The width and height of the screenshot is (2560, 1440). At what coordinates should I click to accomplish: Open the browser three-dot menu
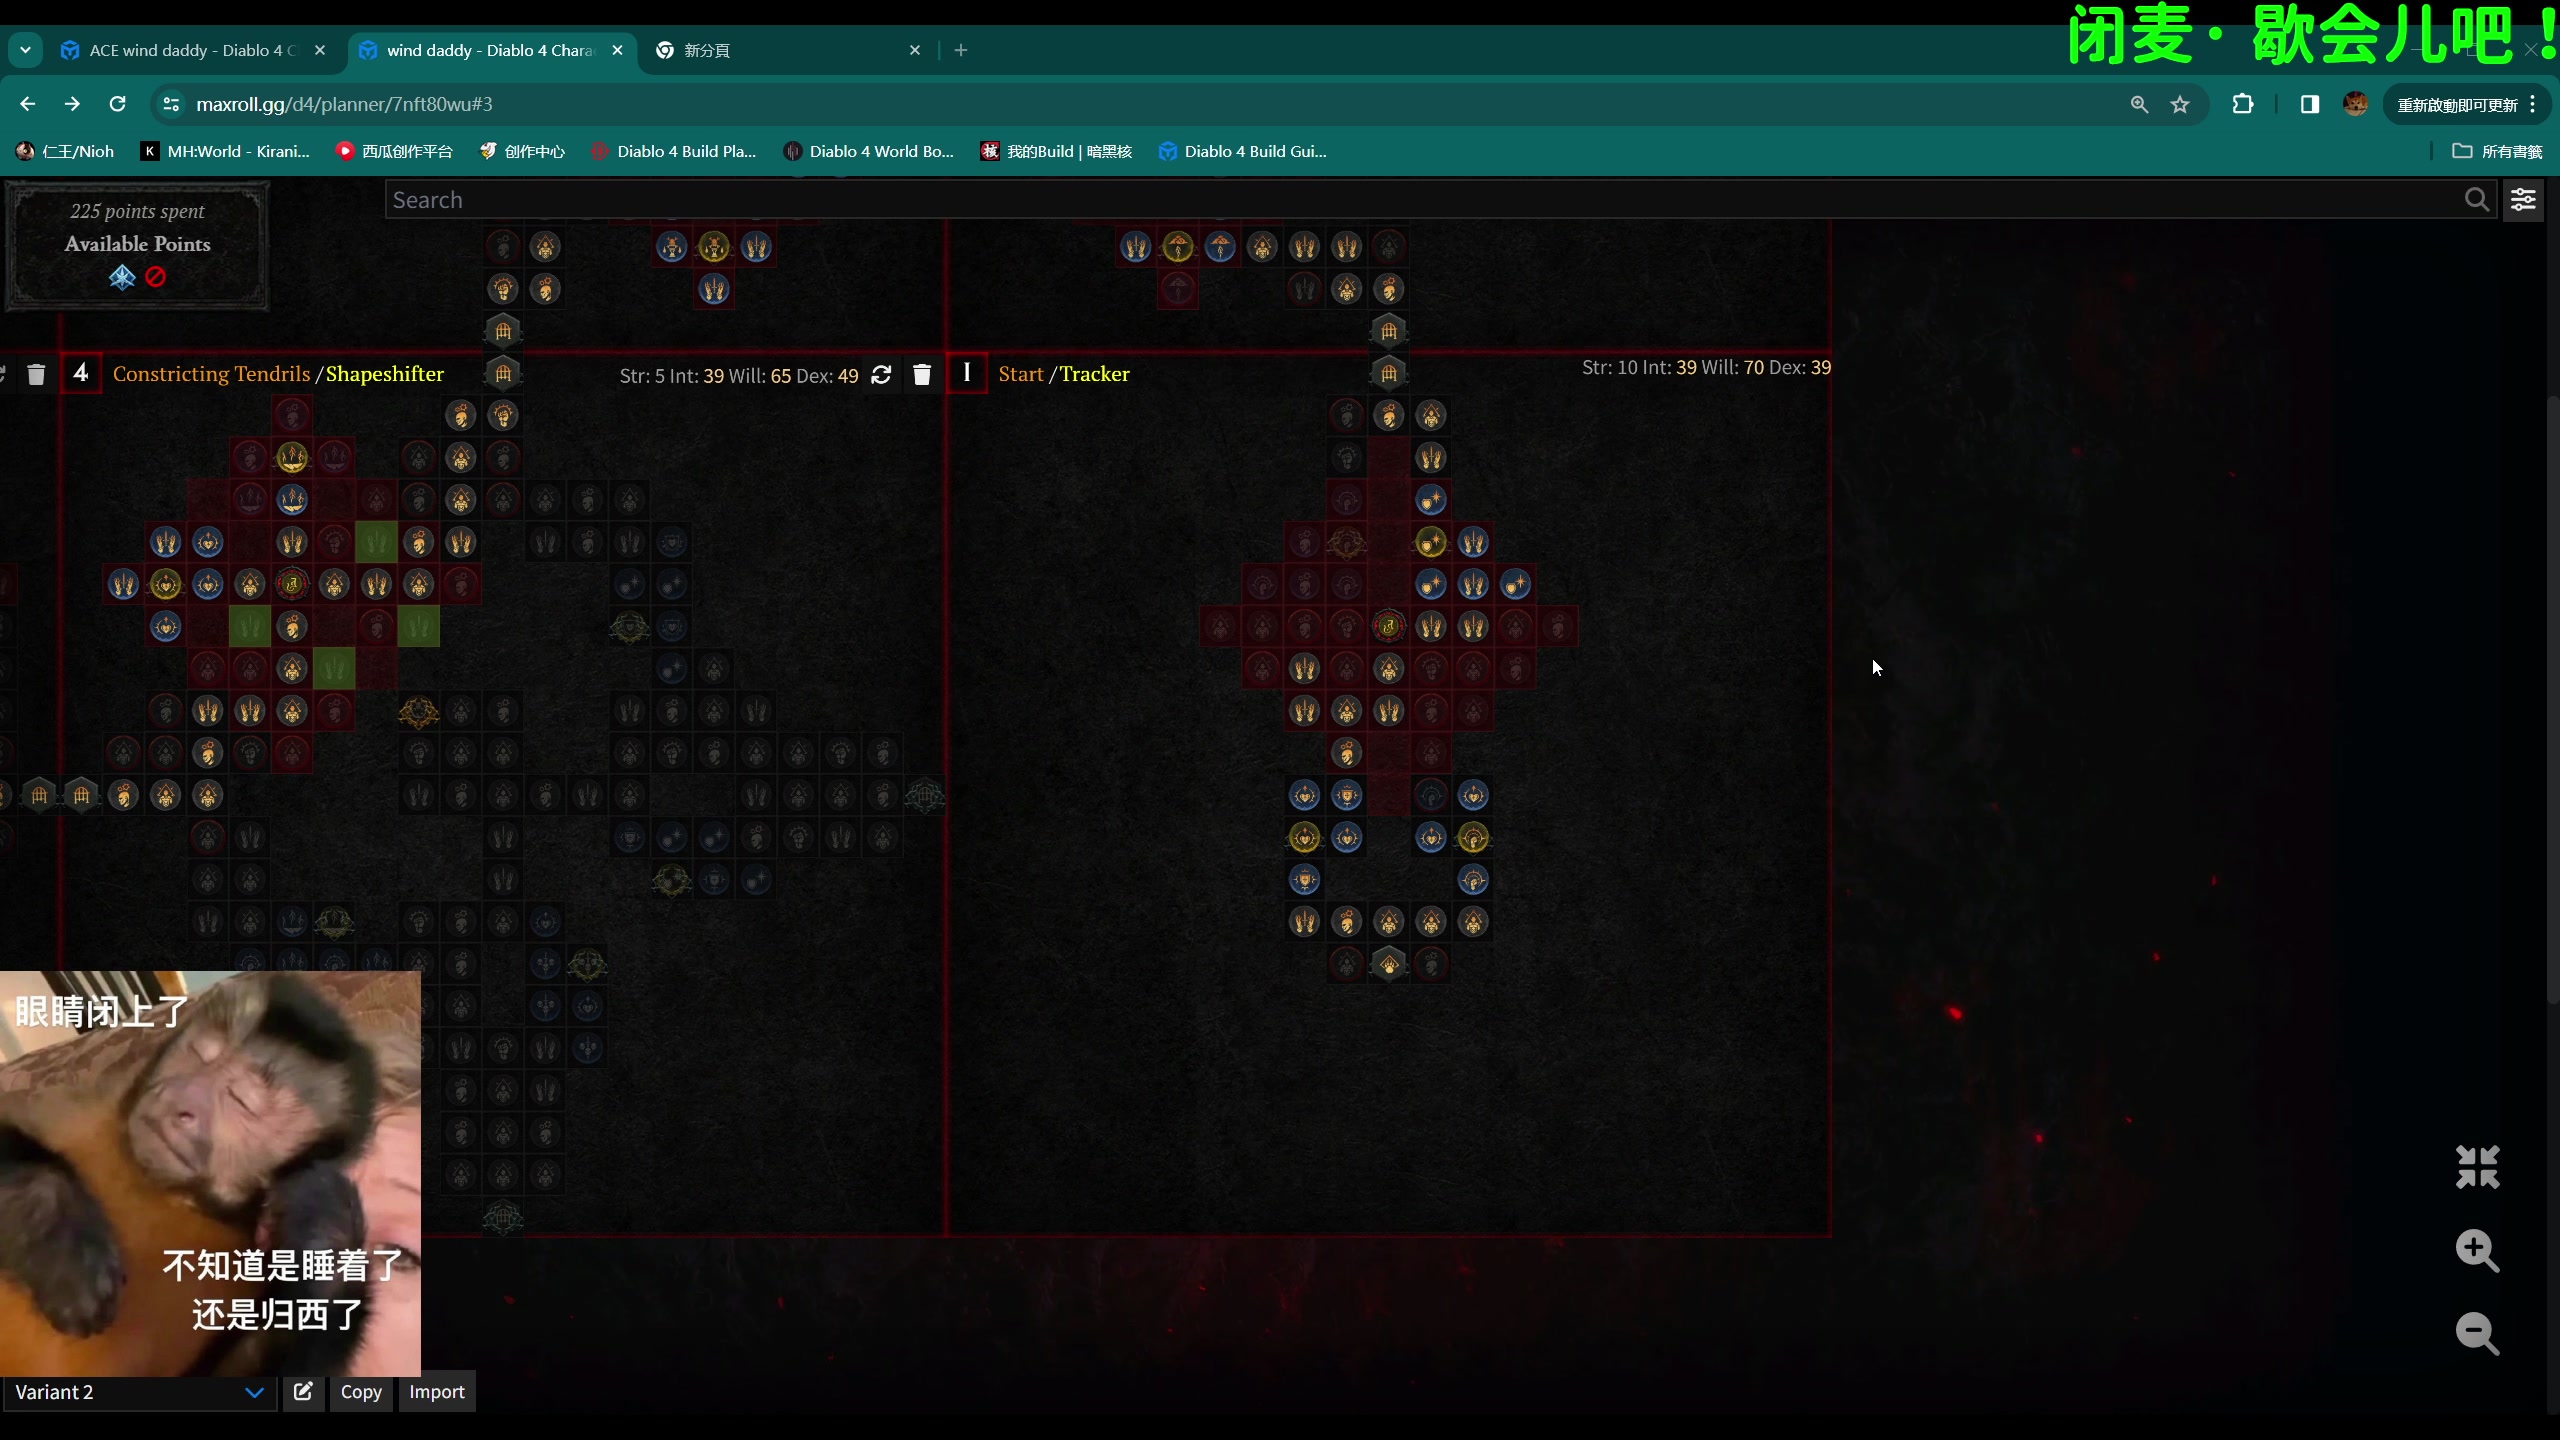coord(2532,104)
